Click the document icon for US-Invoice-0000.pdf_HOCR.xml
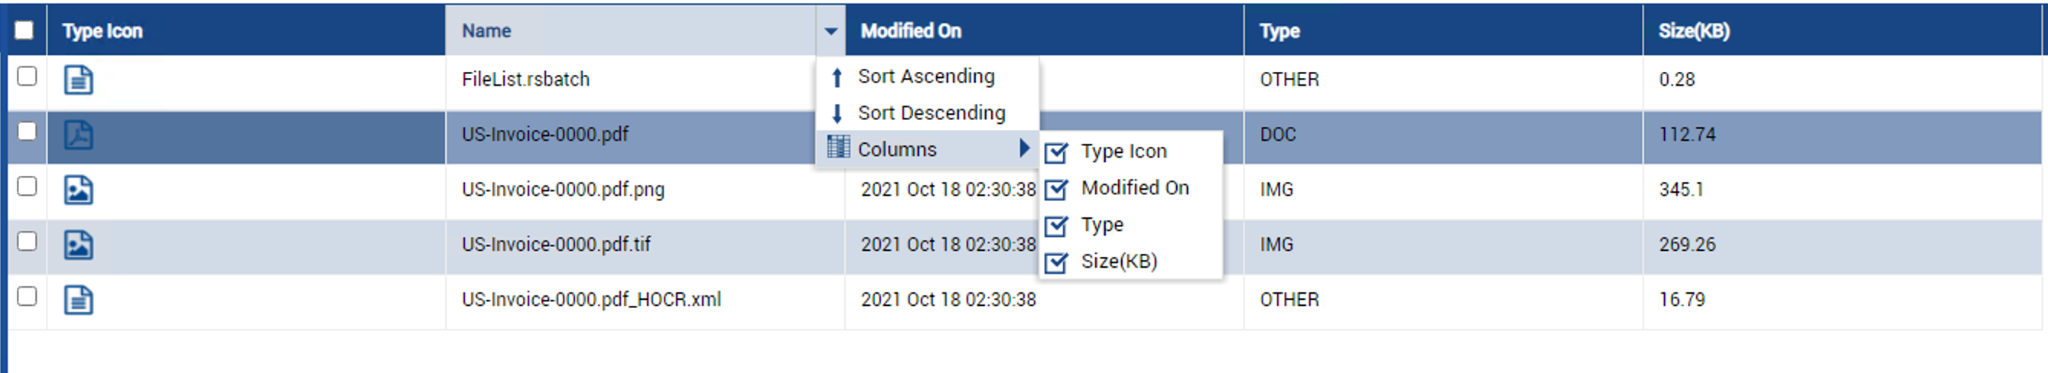 coord(78,299)
